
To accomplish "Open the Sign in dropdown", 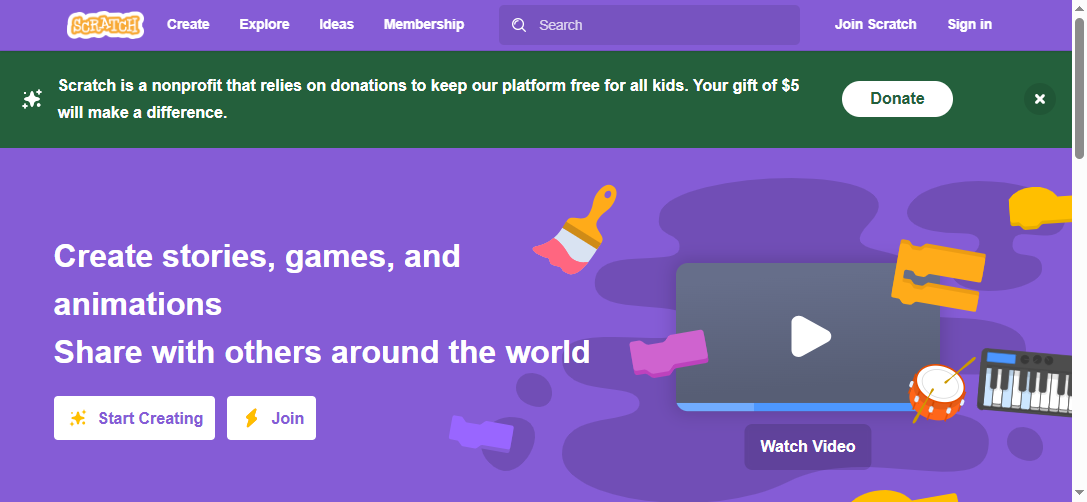I will tap(969, 25).
